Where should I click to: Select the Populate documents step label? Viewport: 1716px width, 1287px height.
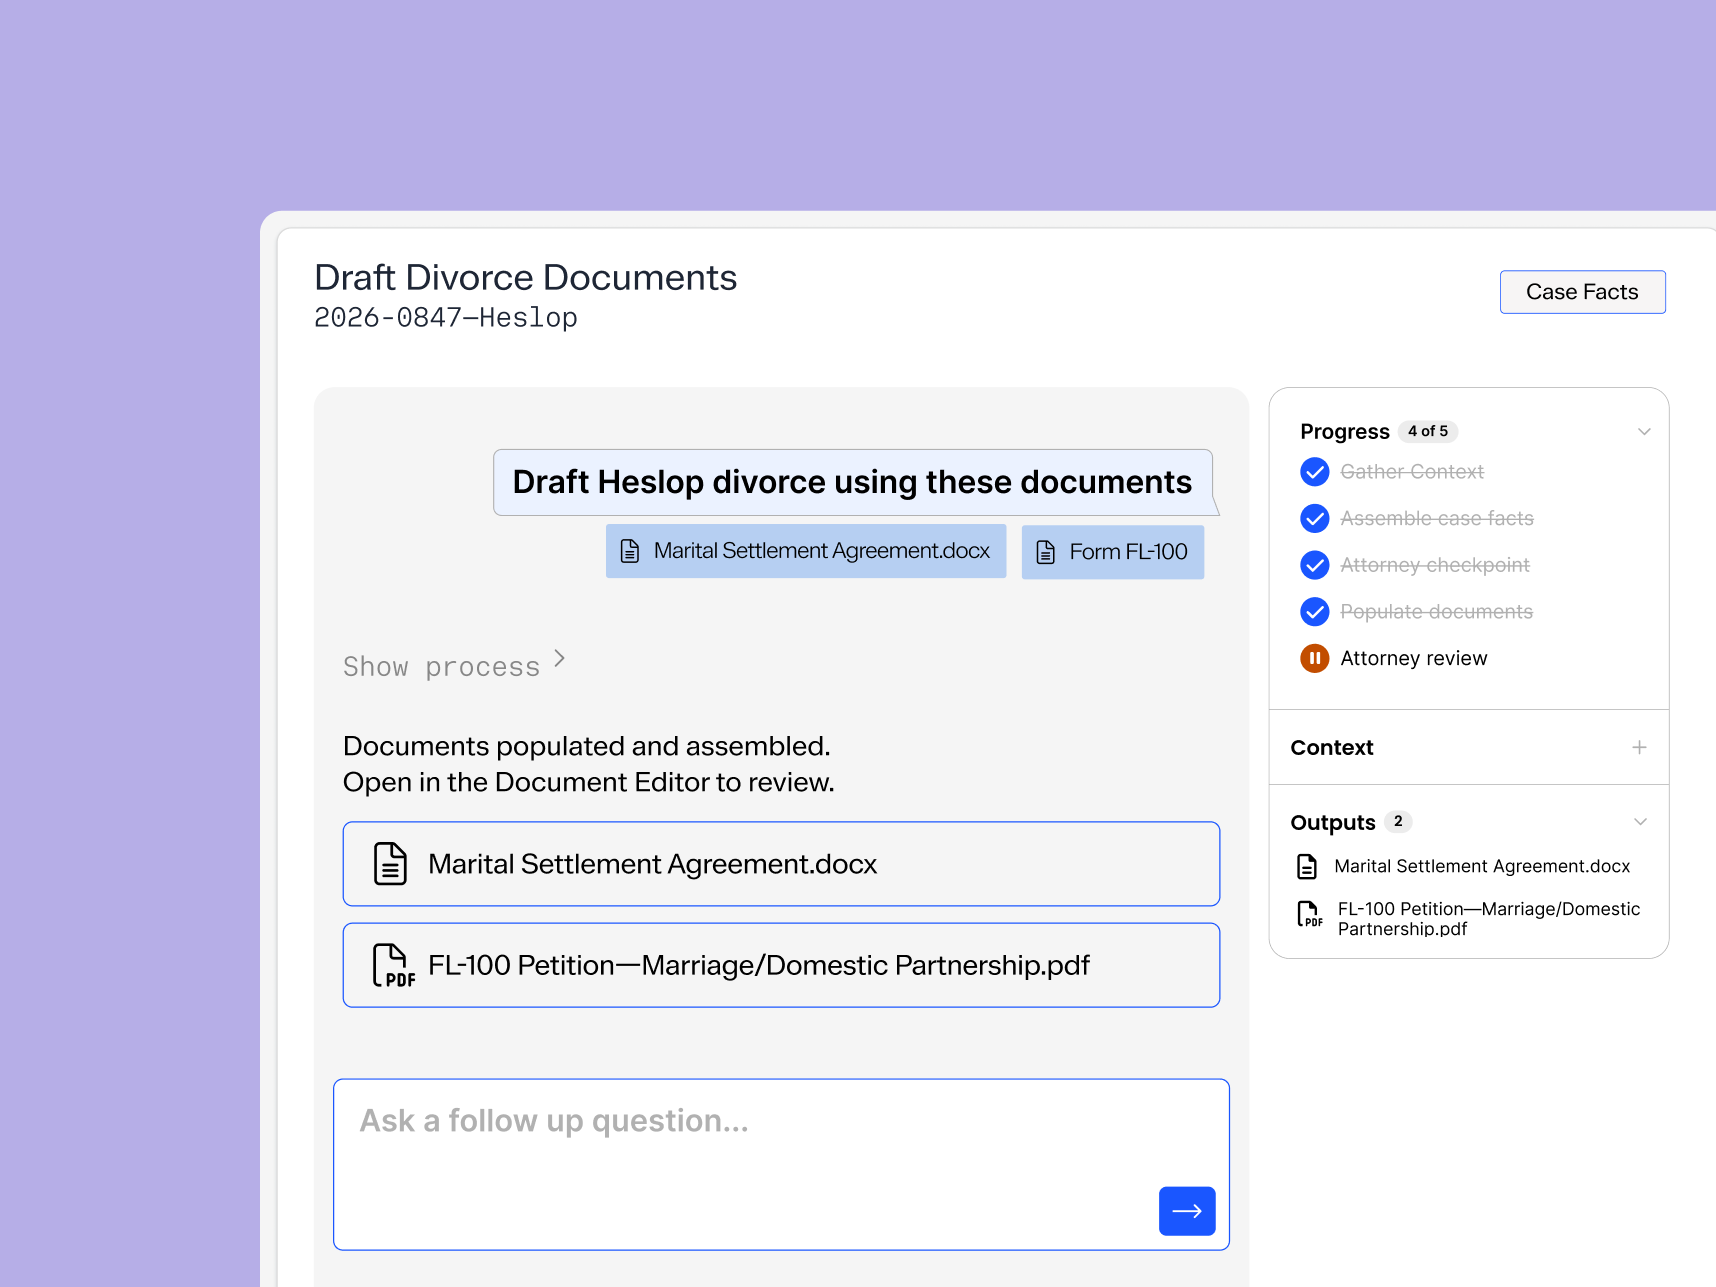1437,611
